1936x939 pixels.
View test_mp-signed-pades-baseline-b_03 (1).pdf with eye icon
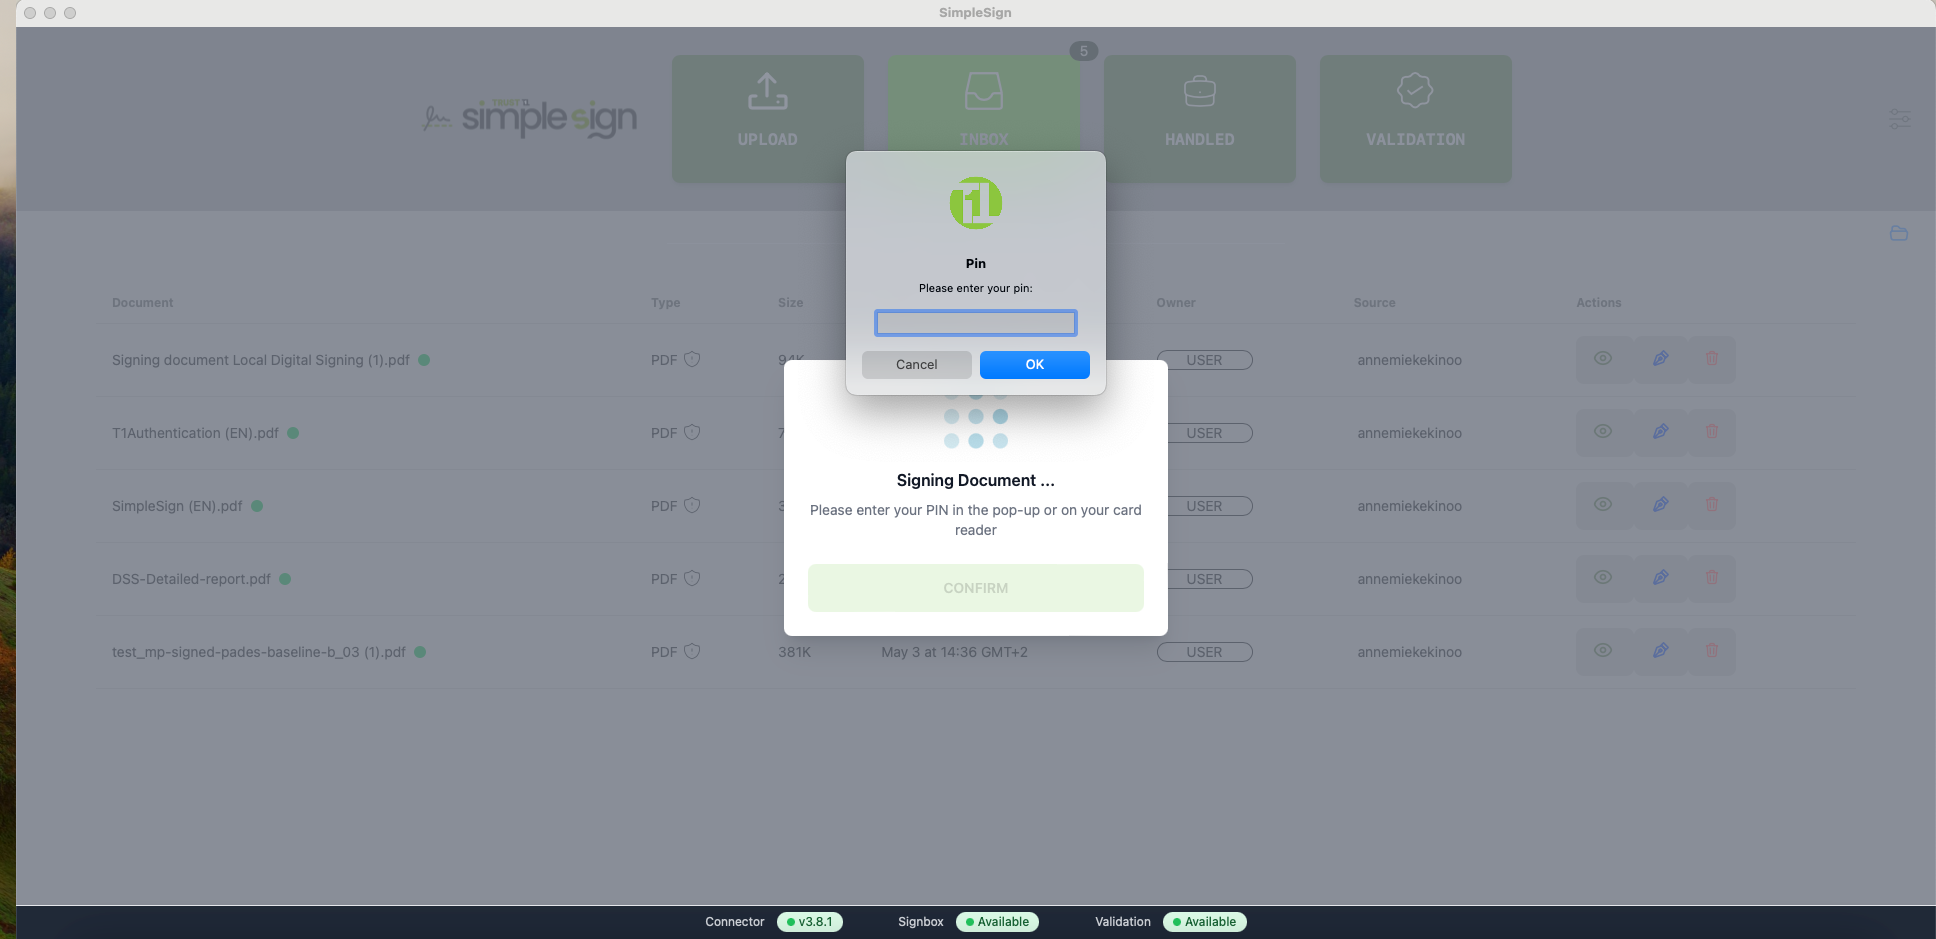[x=1603, y=651]
